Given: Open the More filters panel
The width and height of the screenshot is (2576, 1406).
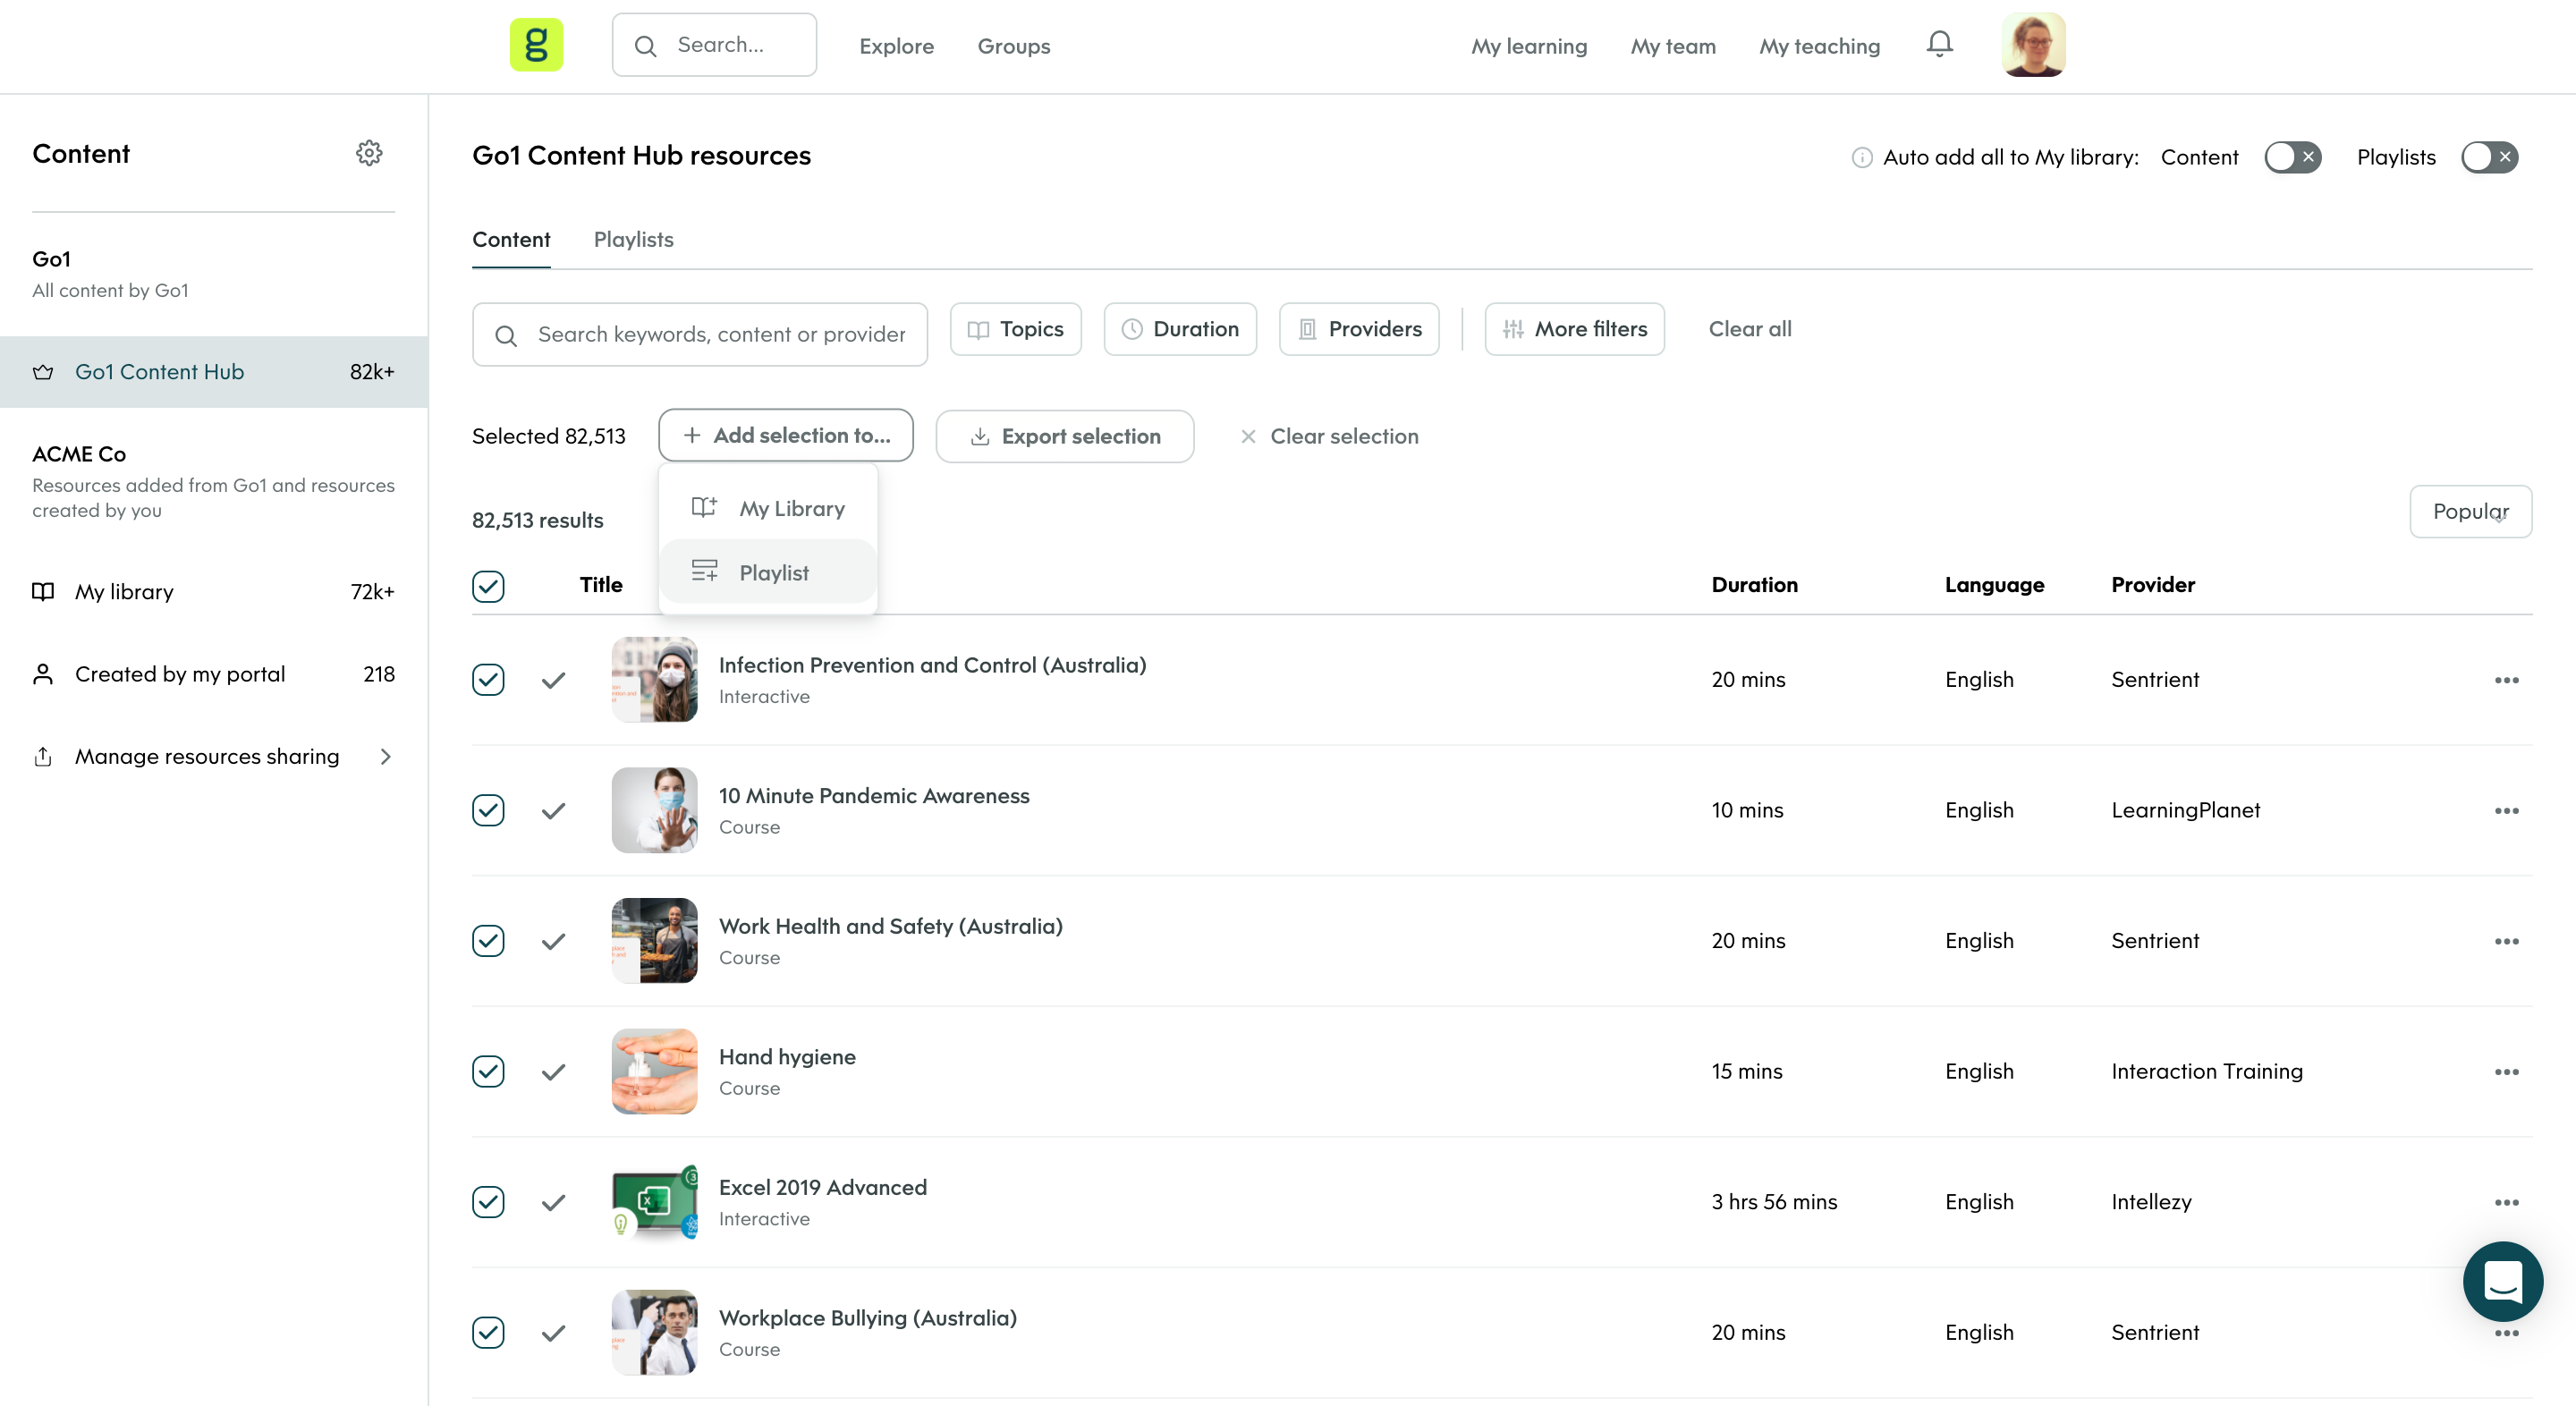Looking at the screenshot, I should click(1574, 329).
